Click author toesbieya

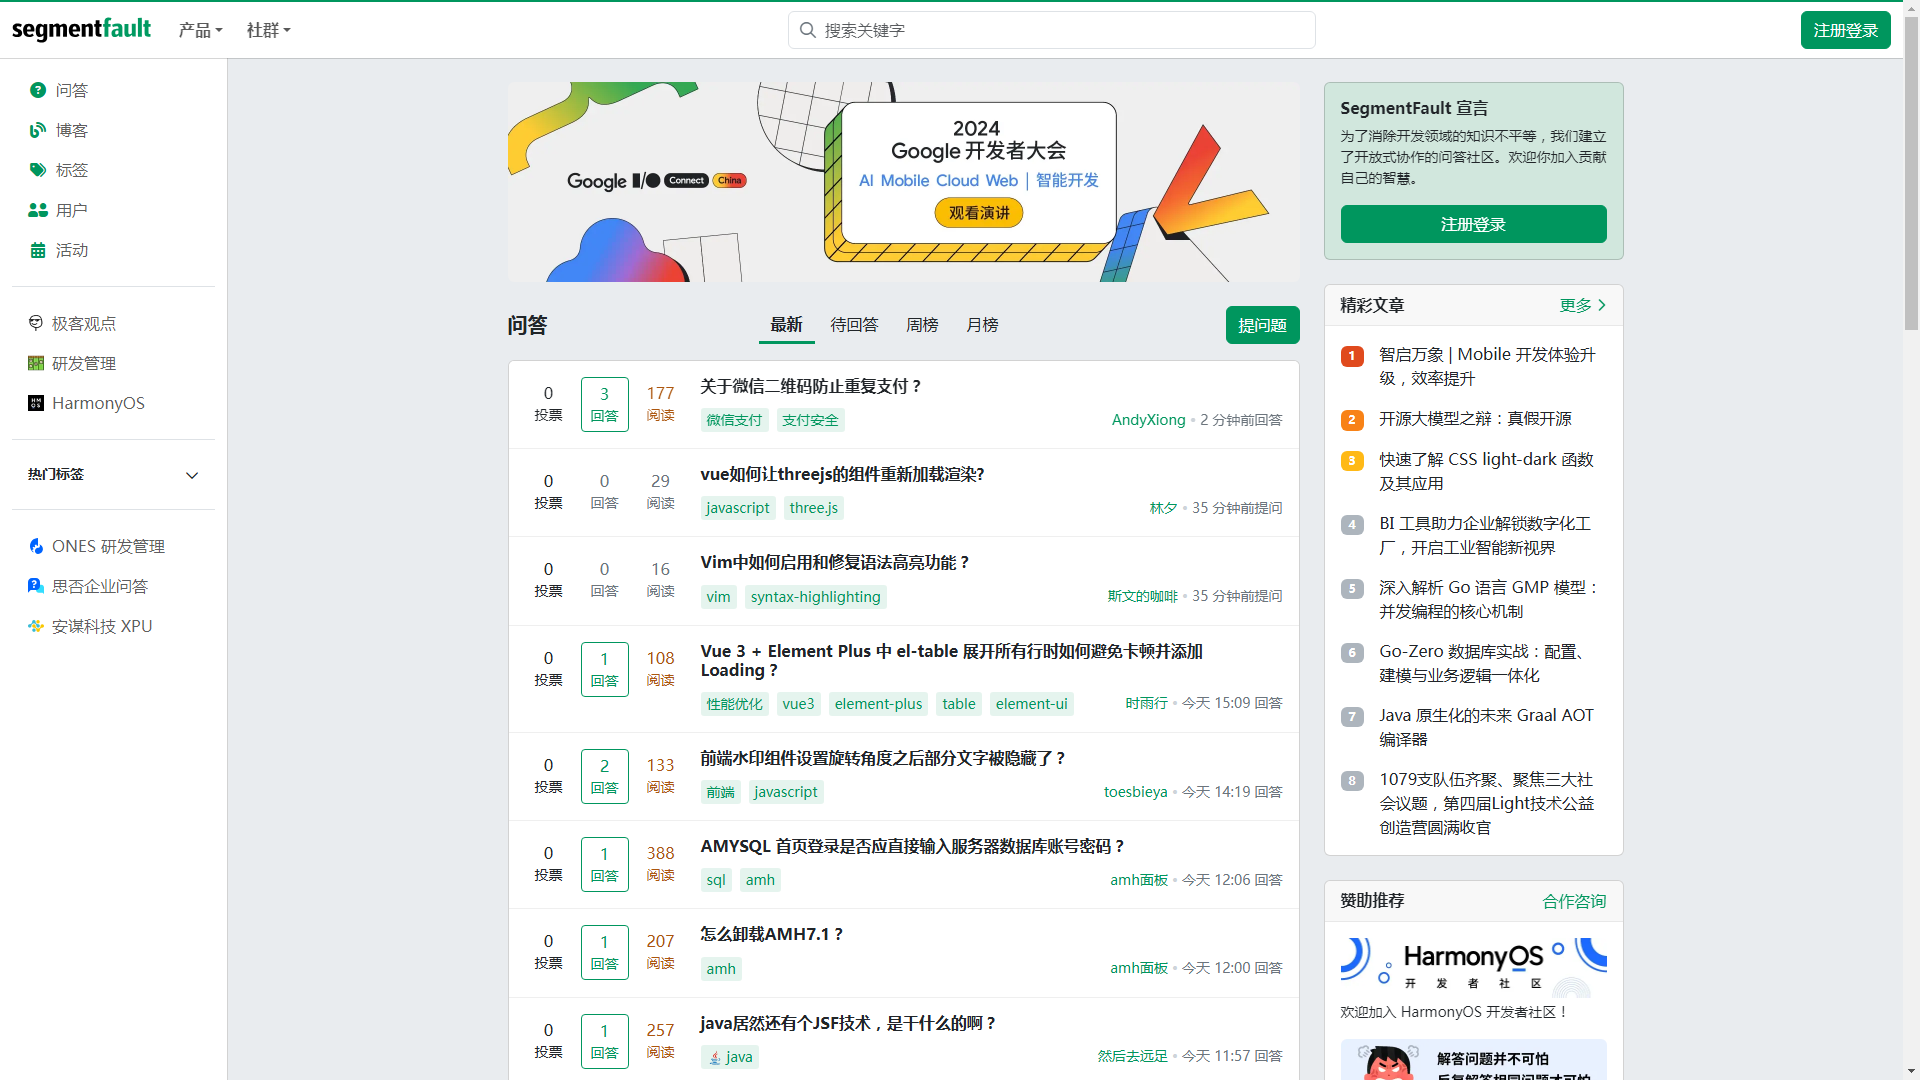(x=1135, y=792)
